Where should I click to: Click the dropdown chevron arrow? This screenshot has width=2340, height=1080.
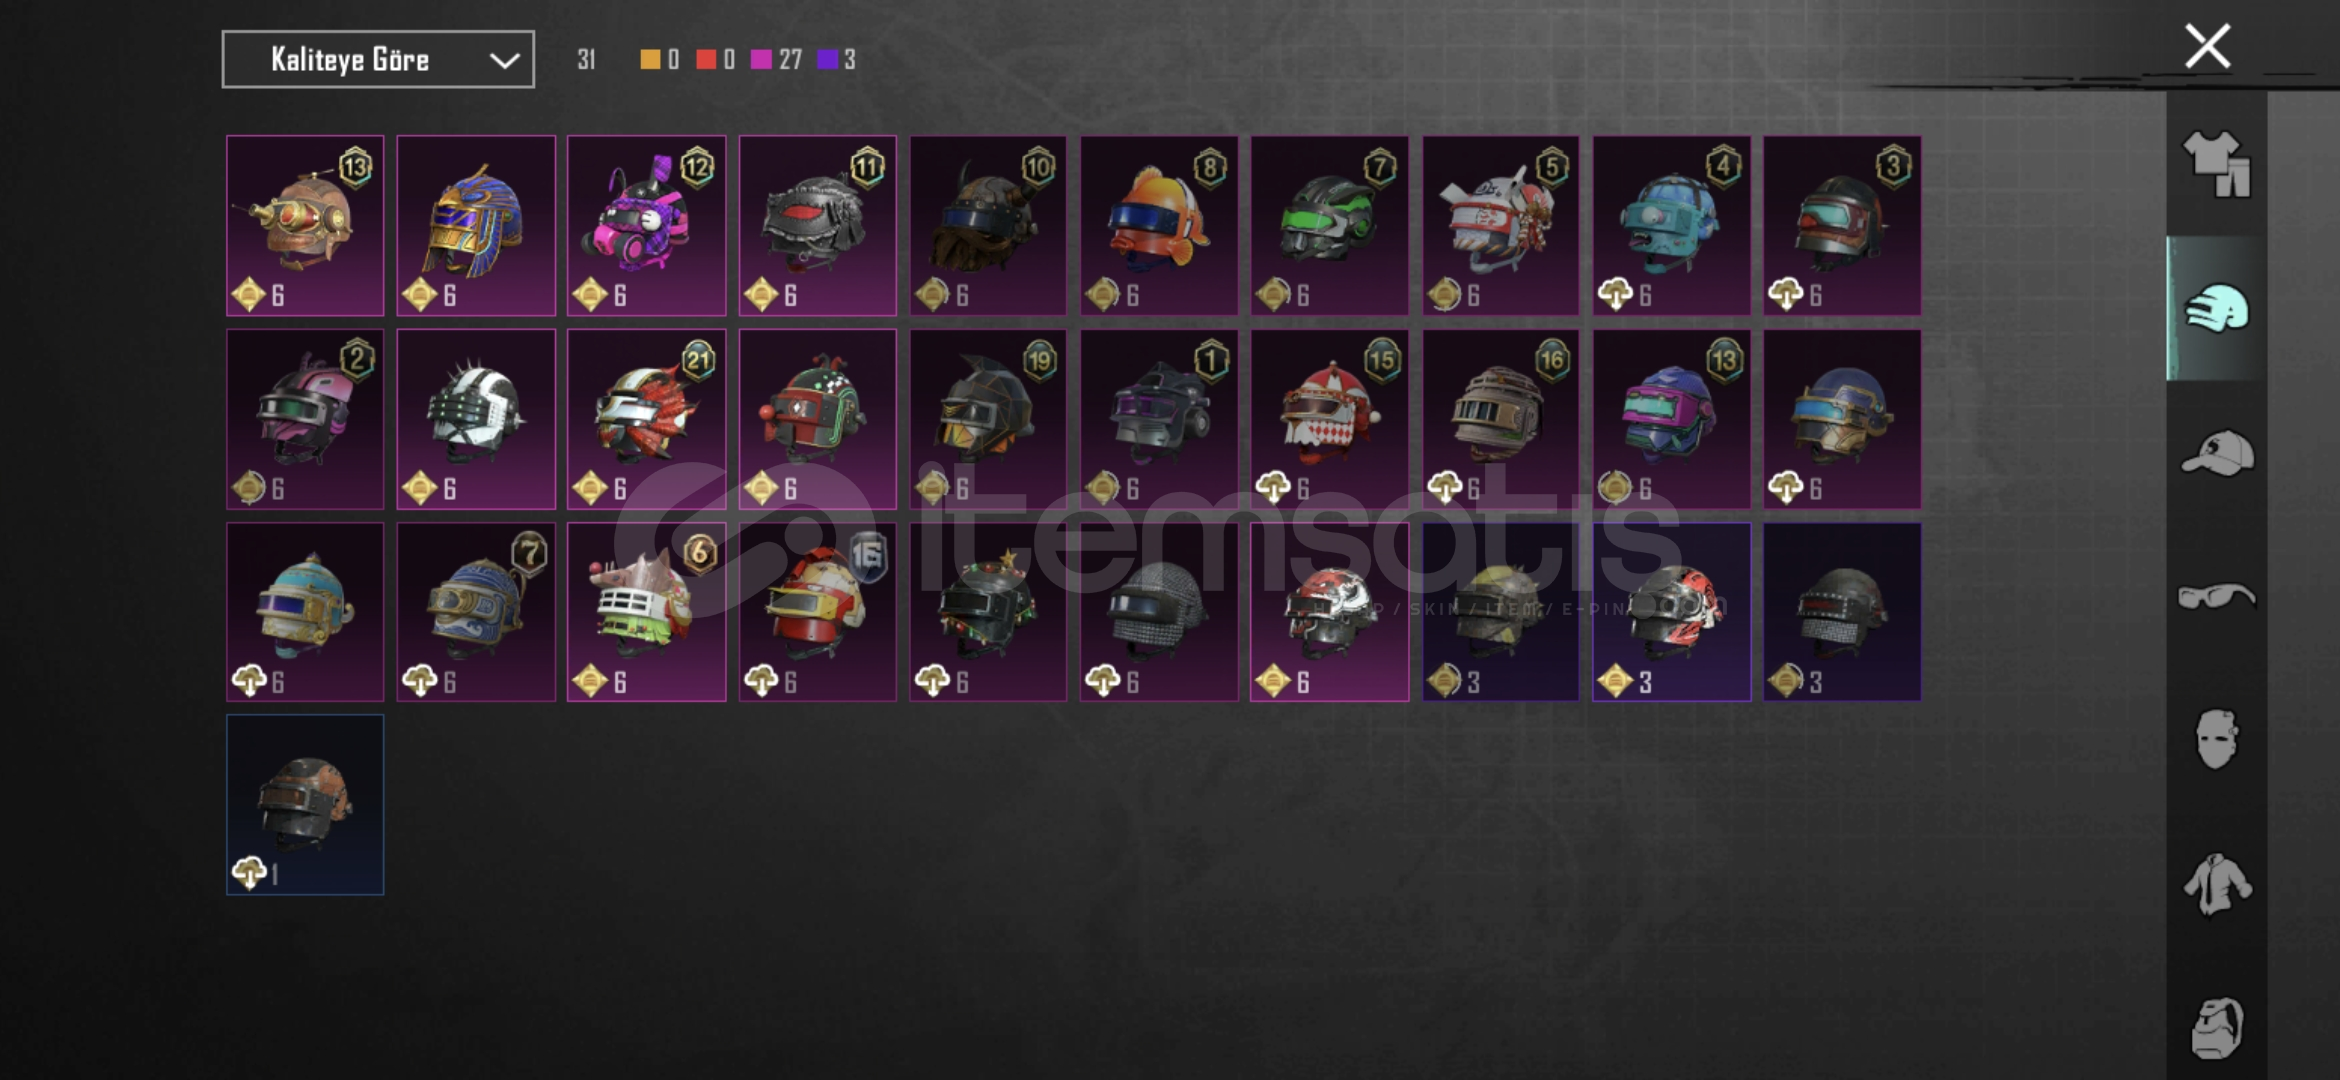(x=504, y=61)
